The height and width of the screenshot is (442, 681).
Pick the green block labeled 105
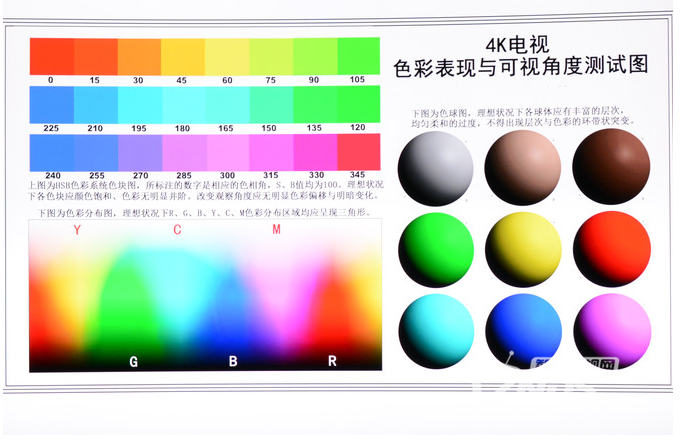coord(358,56)
